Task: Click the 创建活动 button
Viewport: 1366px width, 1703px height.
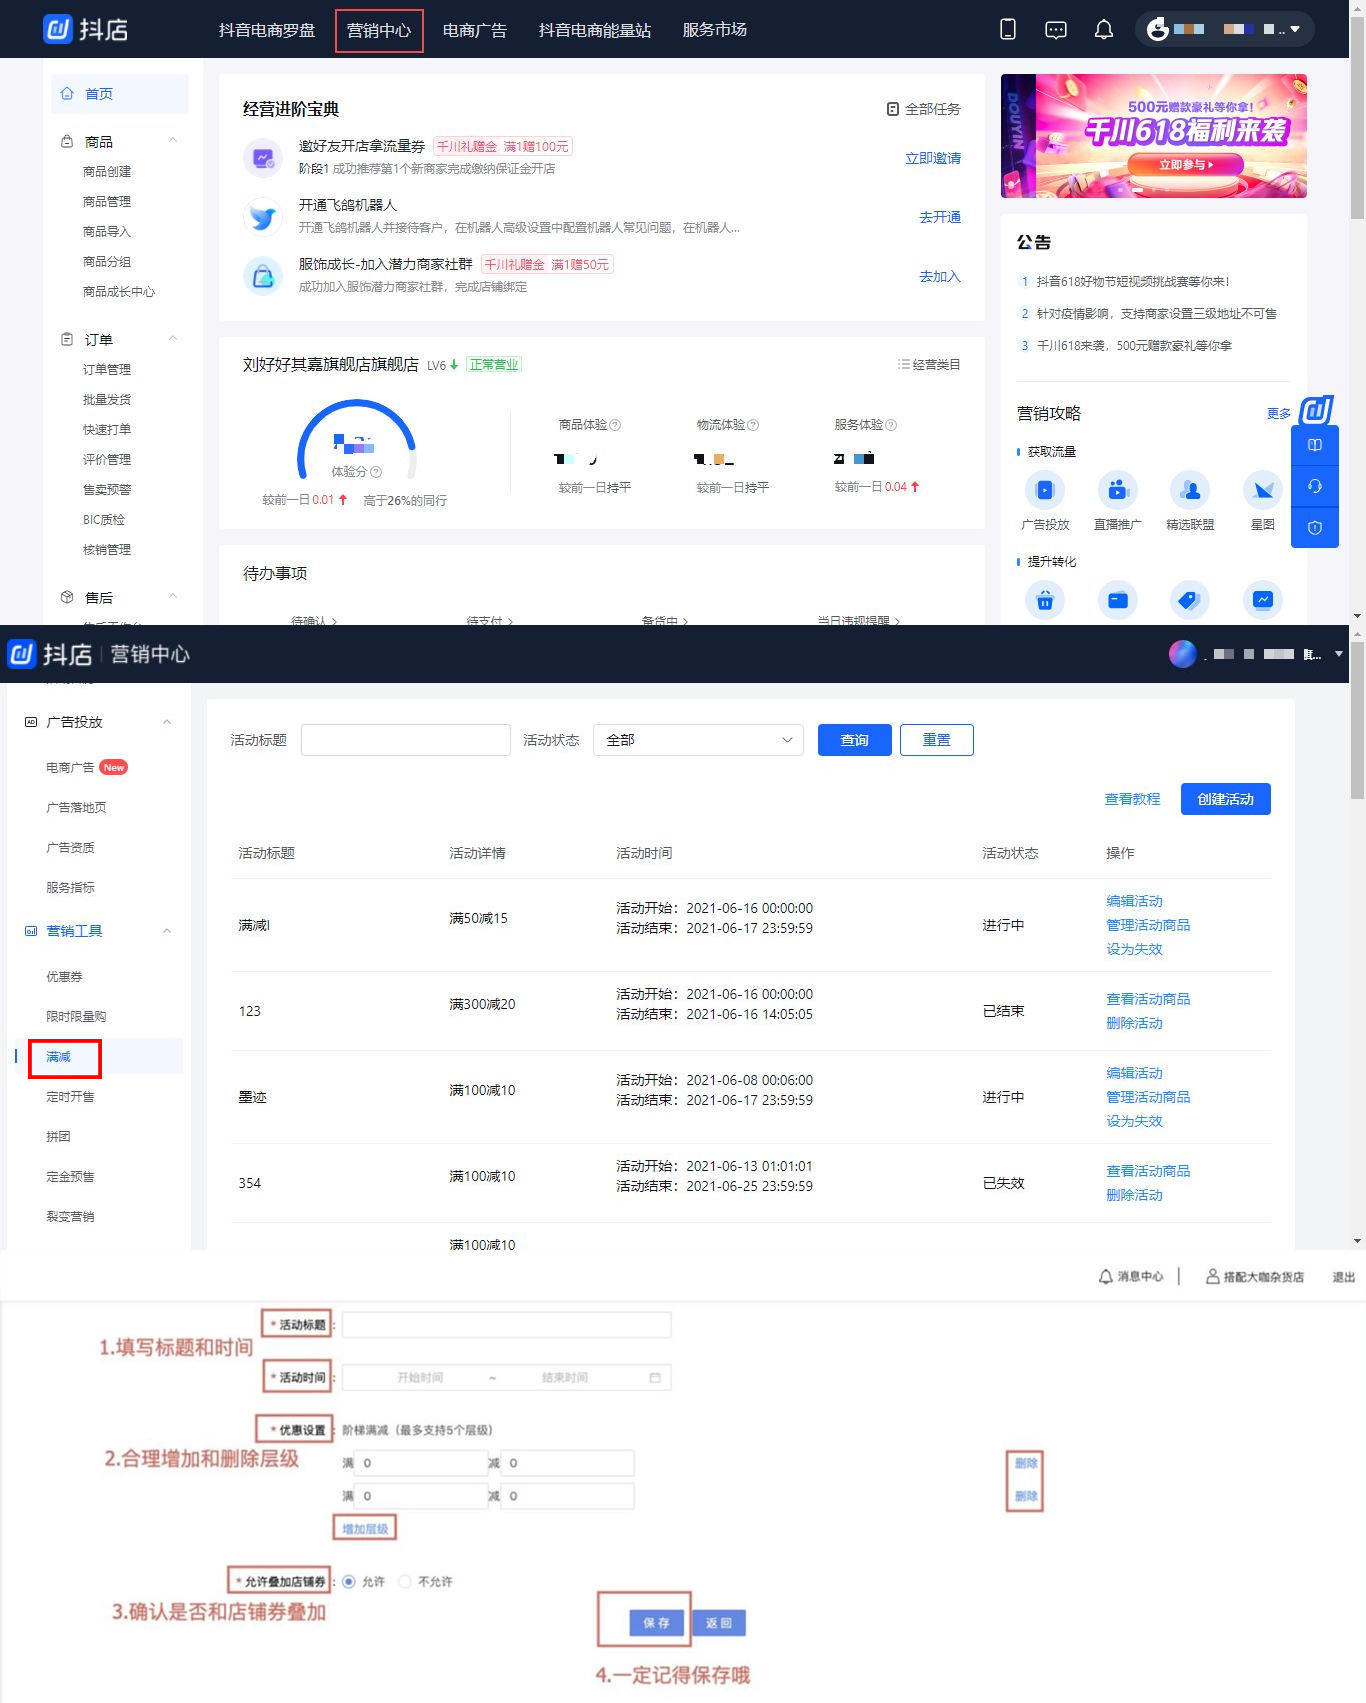Action: pos(1225,799)
